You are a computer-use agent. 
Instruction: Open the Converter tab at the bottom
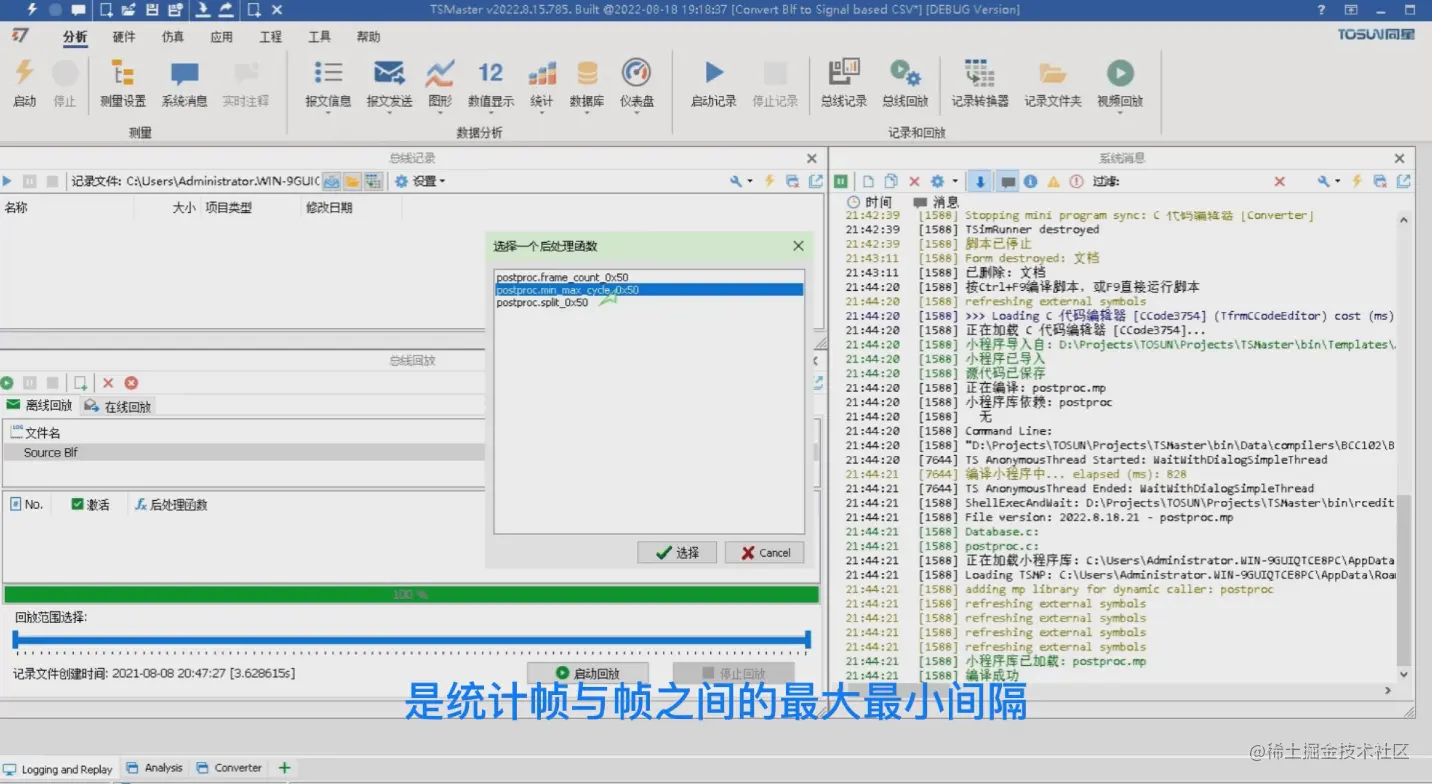(229, 768)
